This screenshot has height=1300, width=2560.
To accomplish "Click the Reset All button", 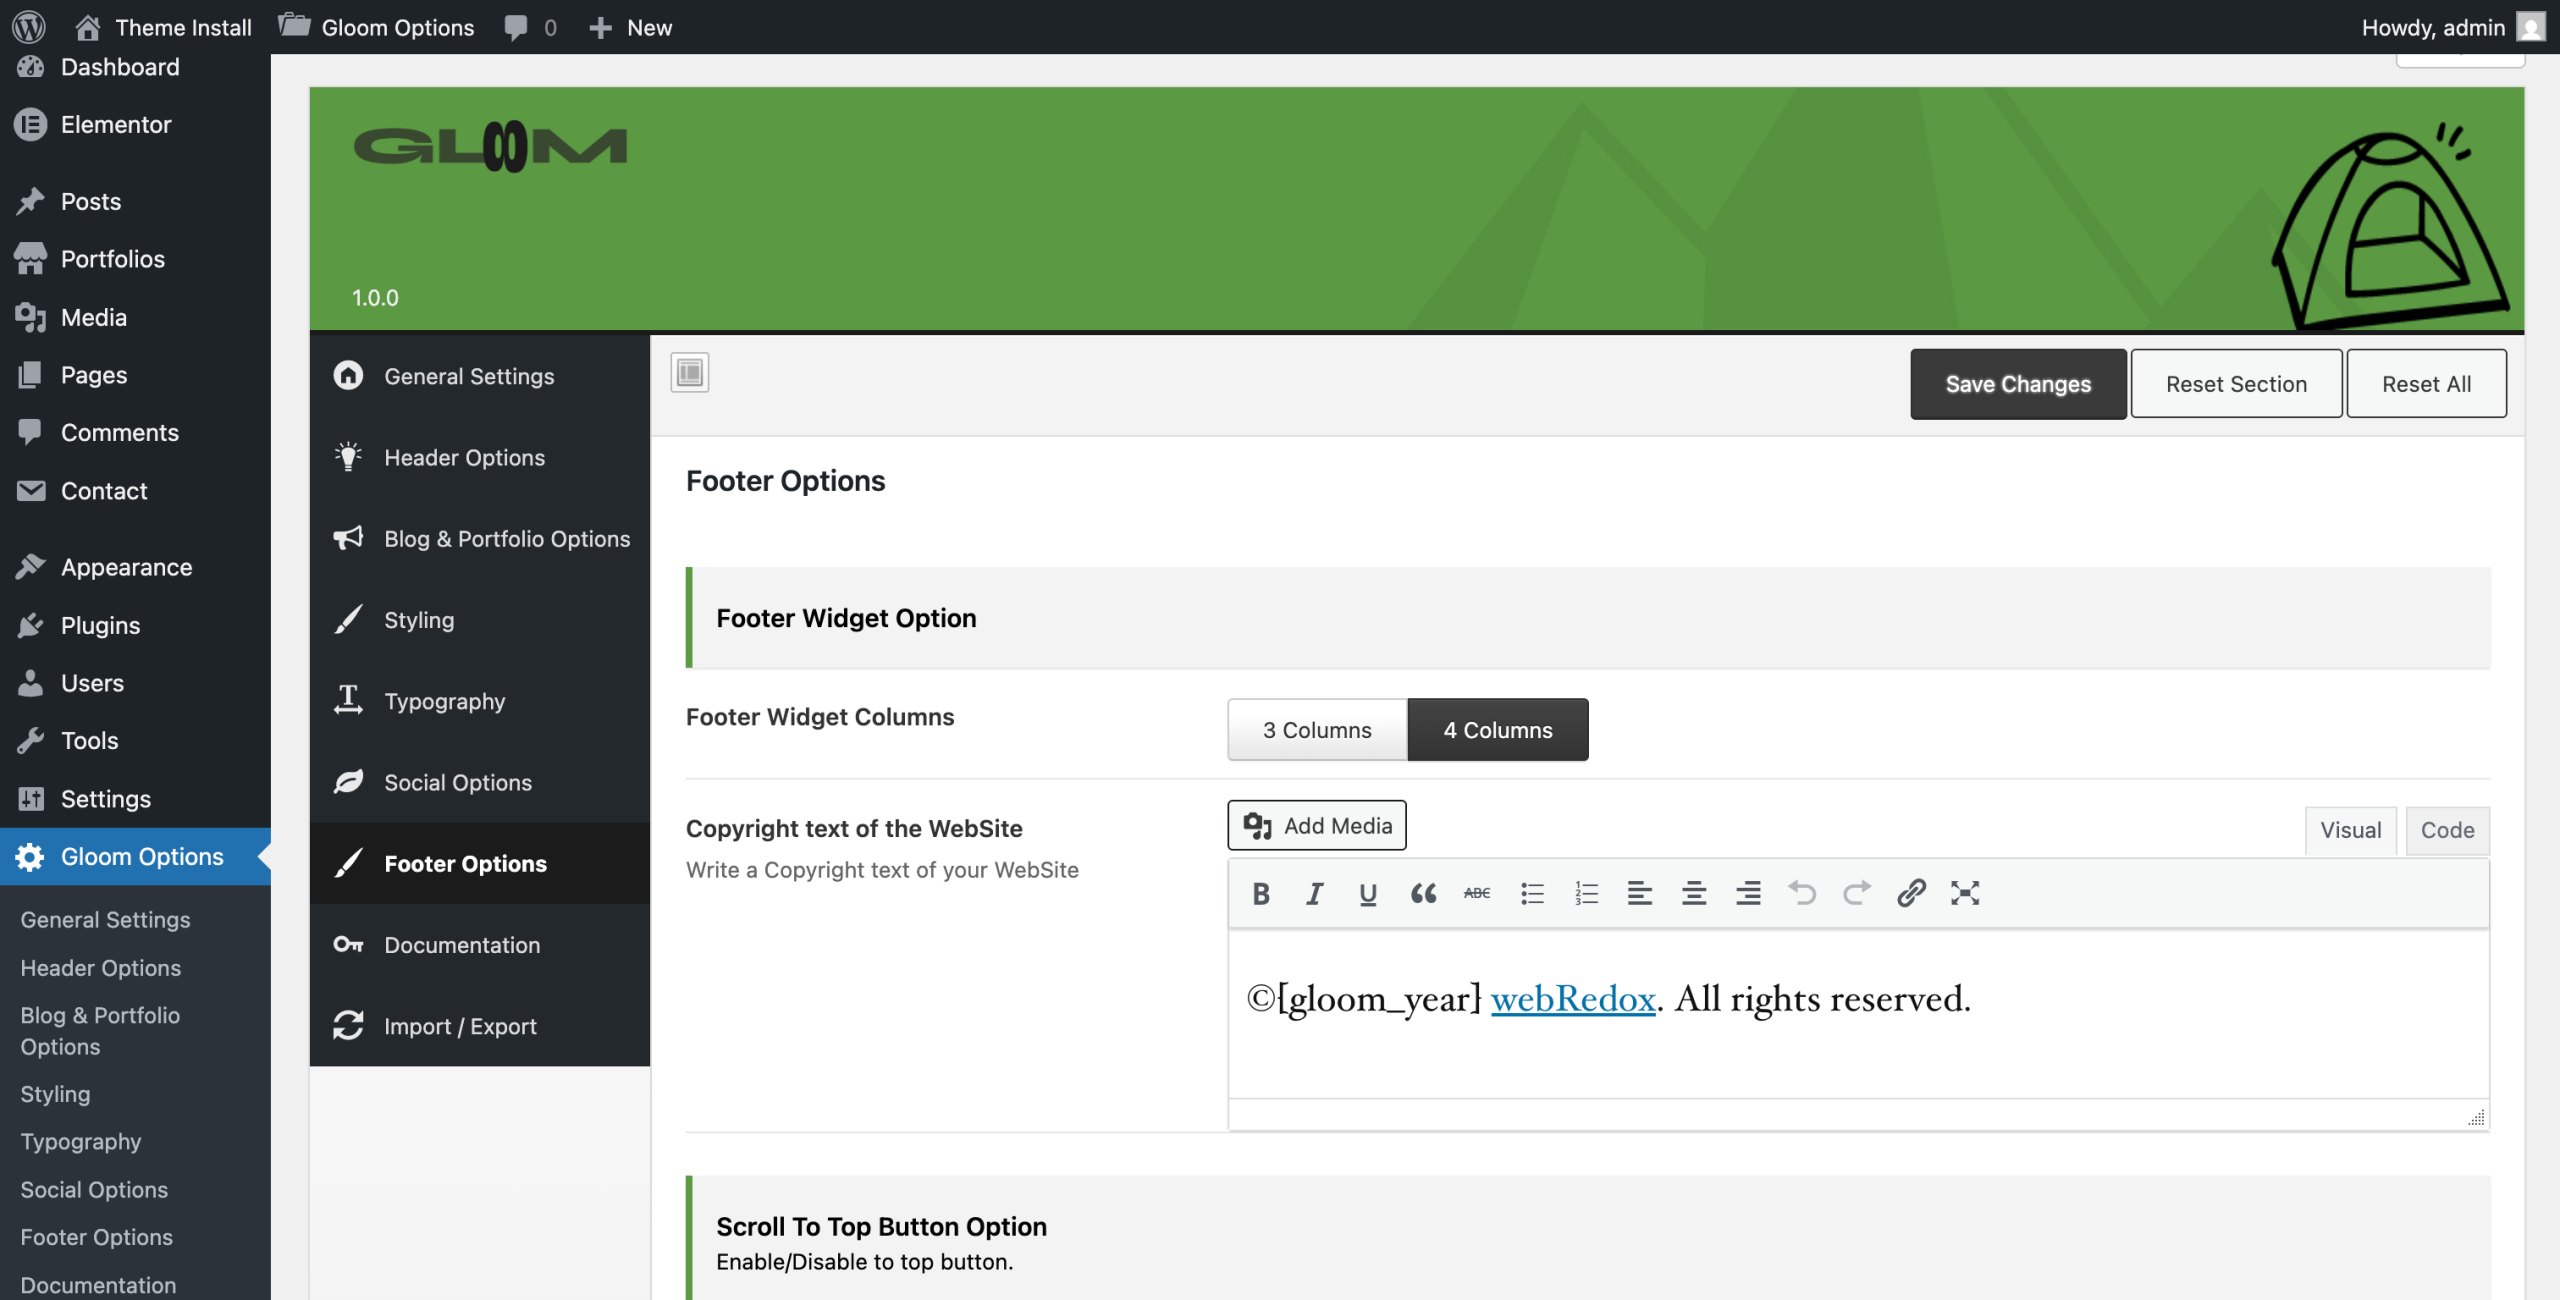I will pos(2426,384).
